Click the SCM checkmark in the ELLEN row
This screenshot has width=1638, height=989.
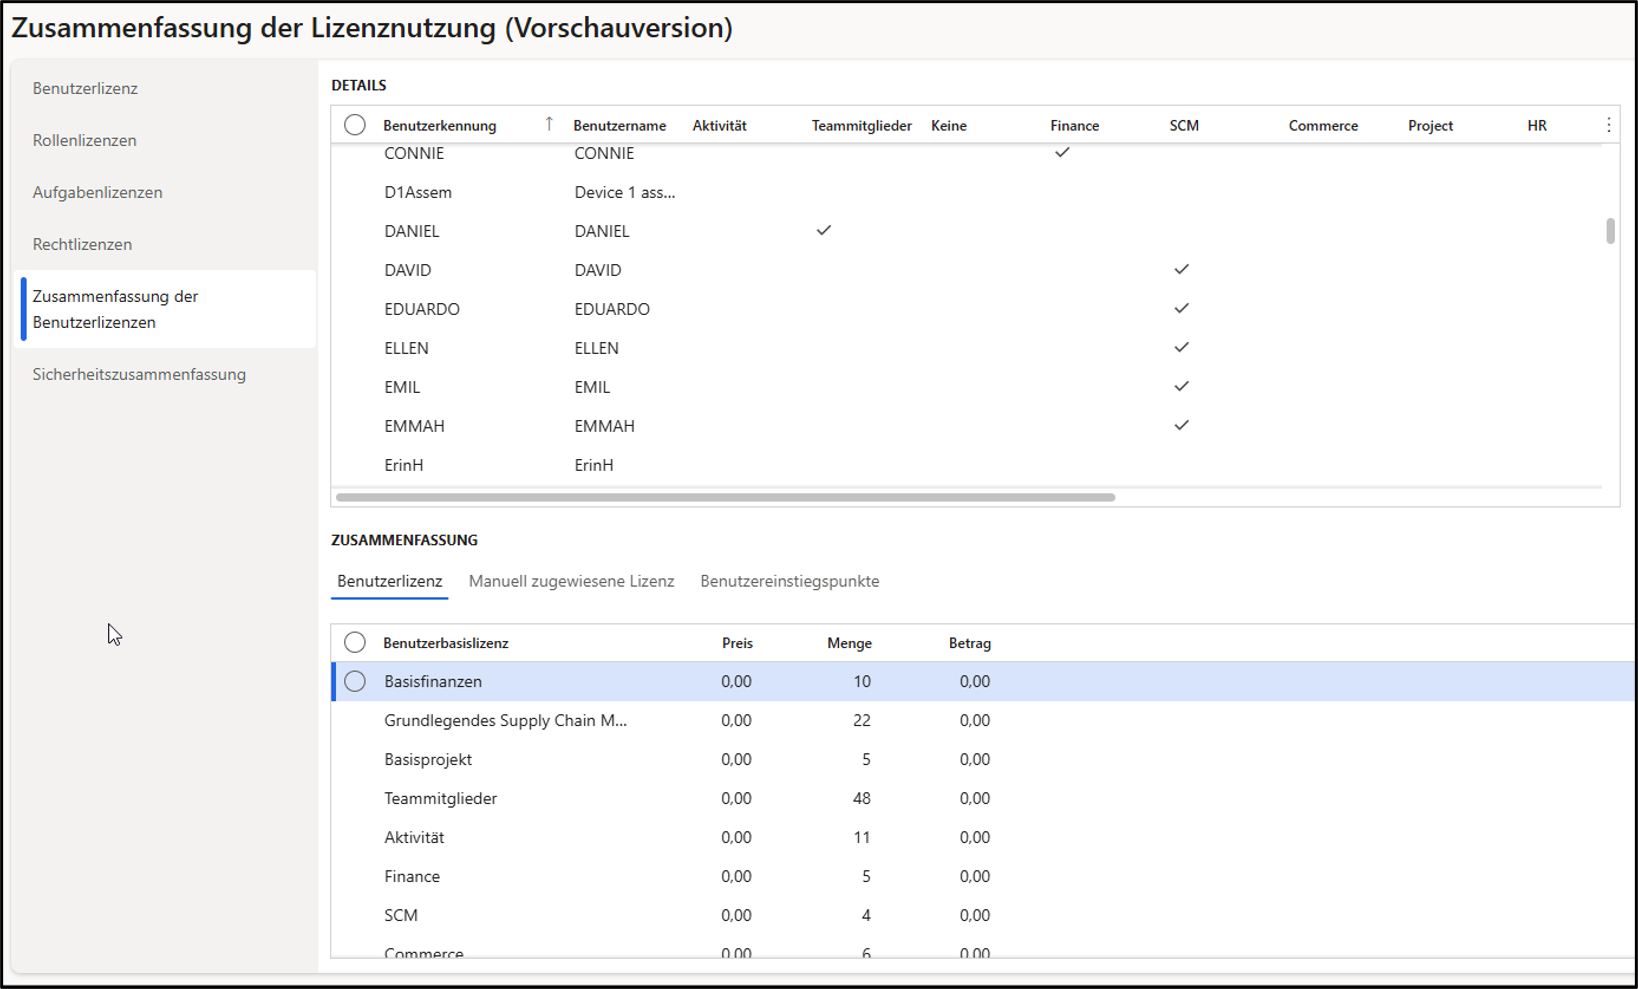(x=1181, y=348)
